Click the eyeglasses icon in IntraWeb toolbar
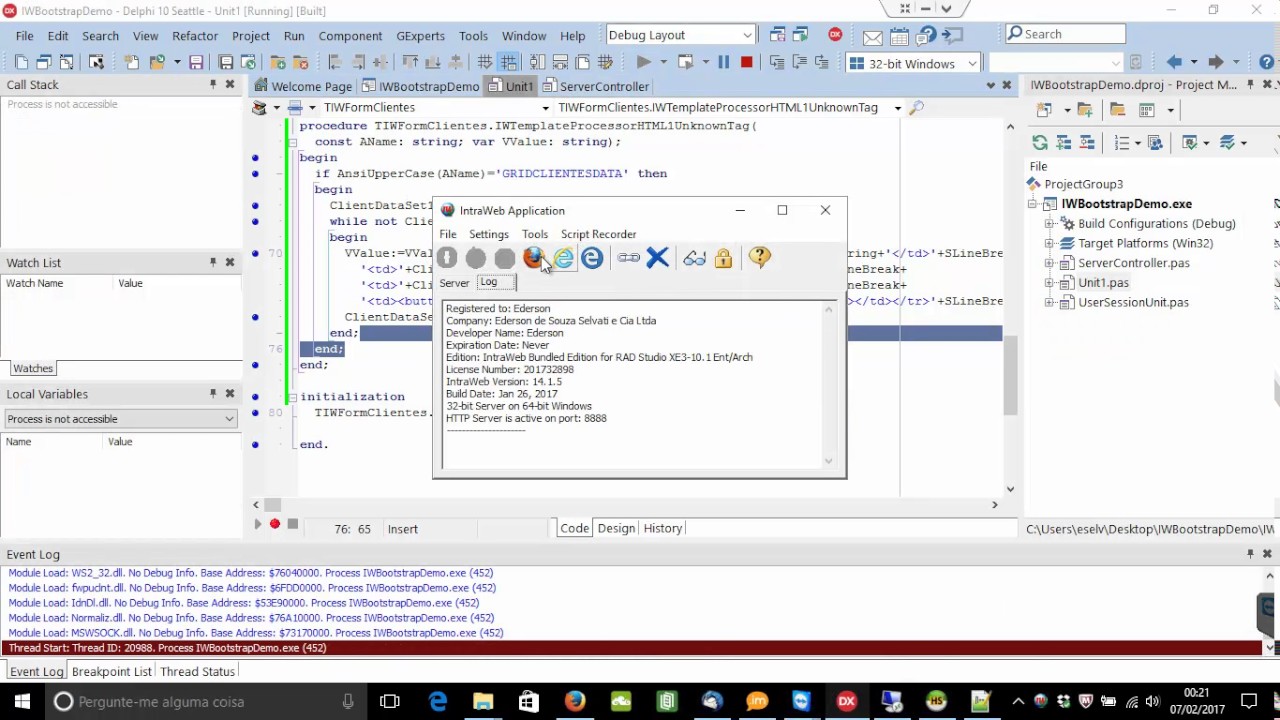The image size is (1280, 720). pos(694,258)
